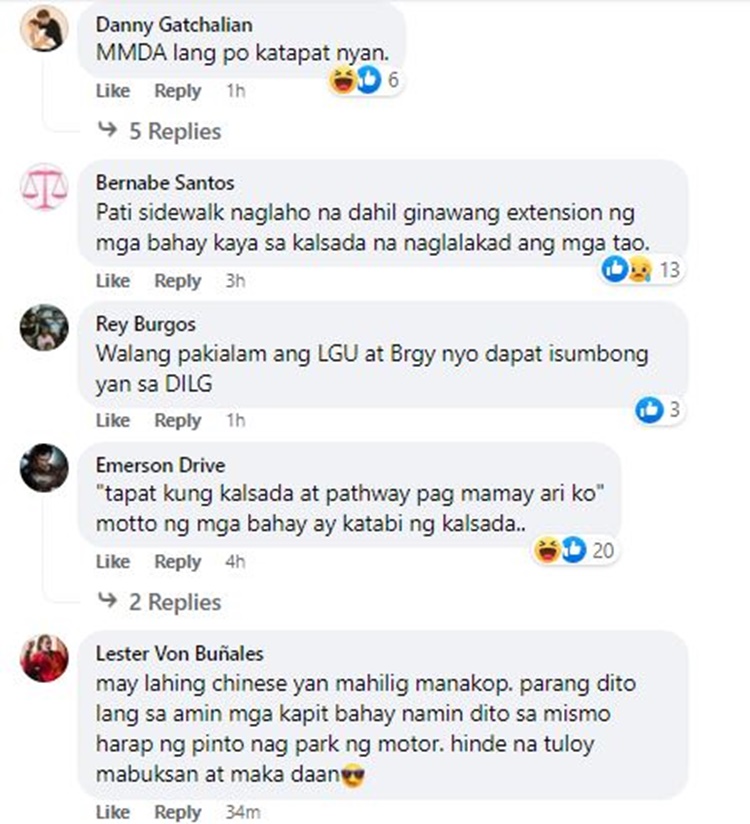Image resolution: width=750 pixels, height=824 pixels.
Task: Click the 3h timestamp on Bernabe's comment
Action: tap(235, 281)
